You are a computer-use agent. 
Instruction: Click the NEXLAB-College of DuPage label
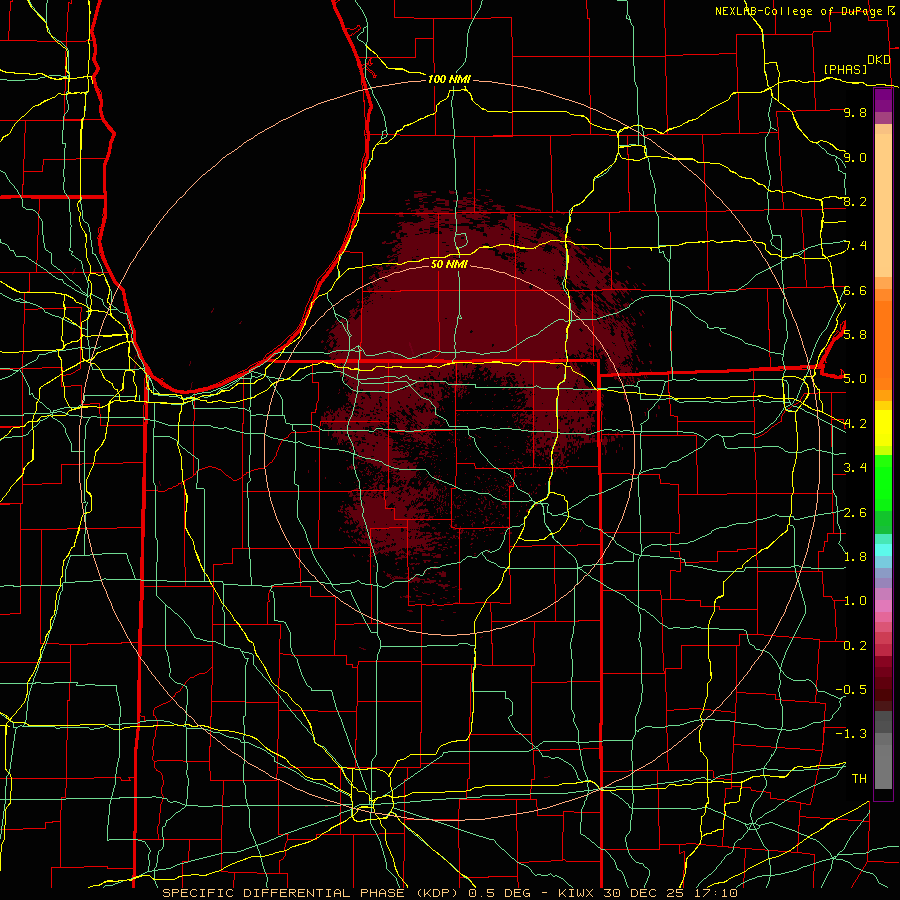(798, 11)
